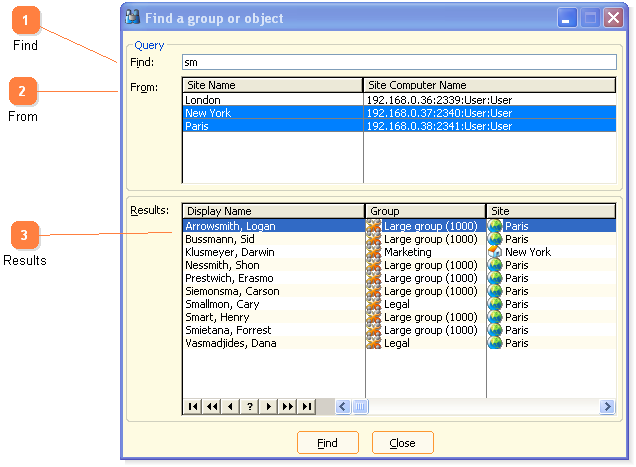
Task: Select address 192.168.0.37:2340:User:User
Action: 439,113
